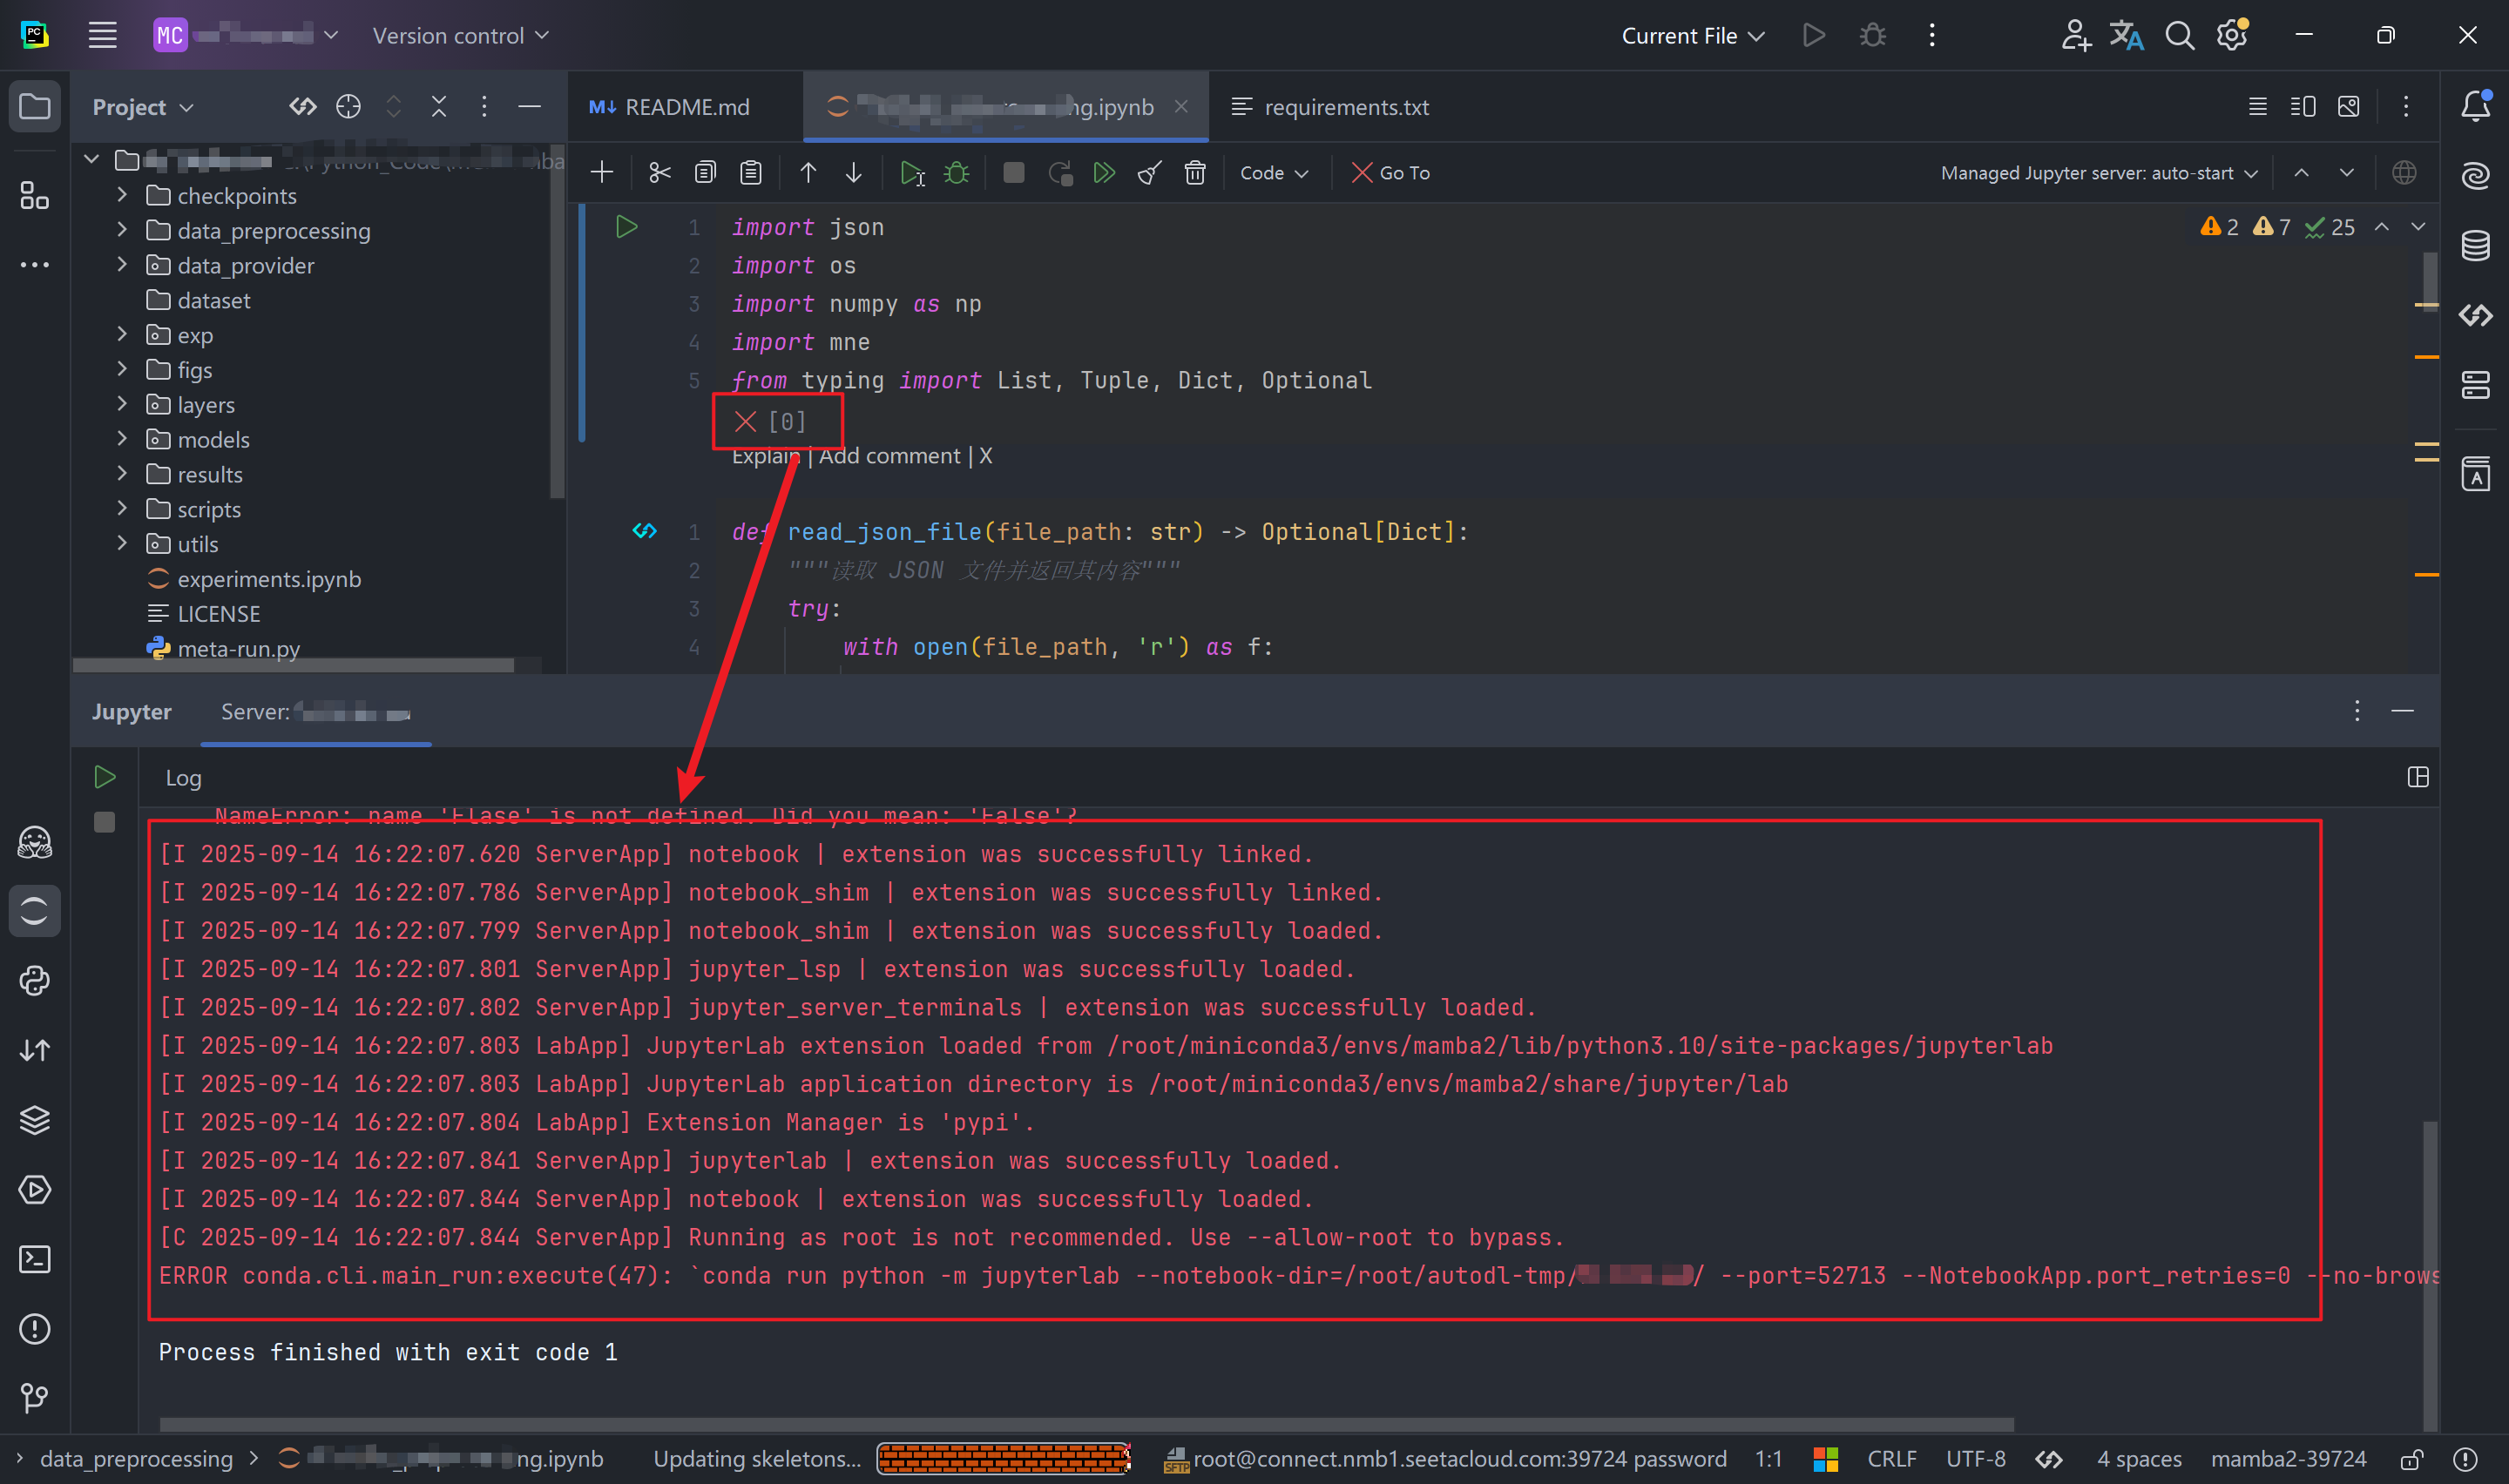Image resolution: width=2509 pixels, height=1484 pixels.
Task: Click Explain link under the cell
Action: click(x=766, y=456)
